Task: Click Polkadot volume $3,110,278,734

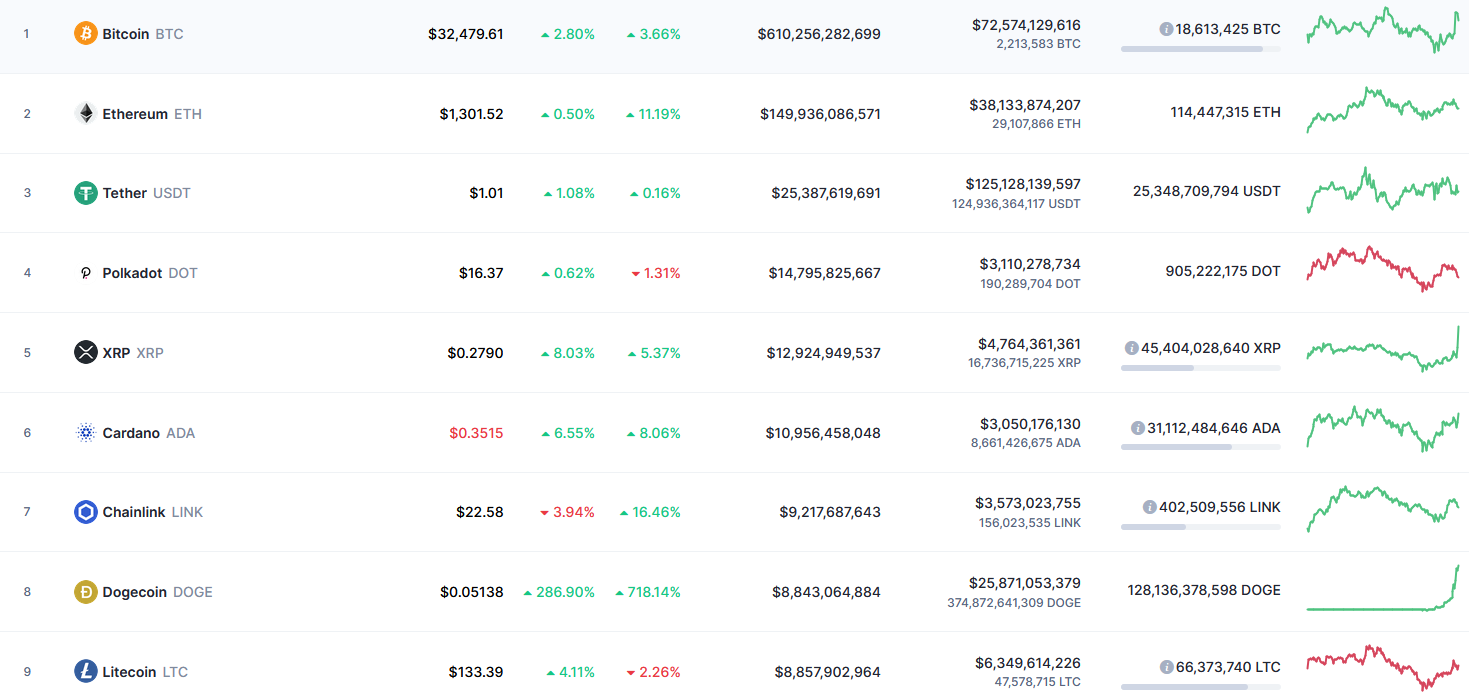Action: click(1030, 264)
